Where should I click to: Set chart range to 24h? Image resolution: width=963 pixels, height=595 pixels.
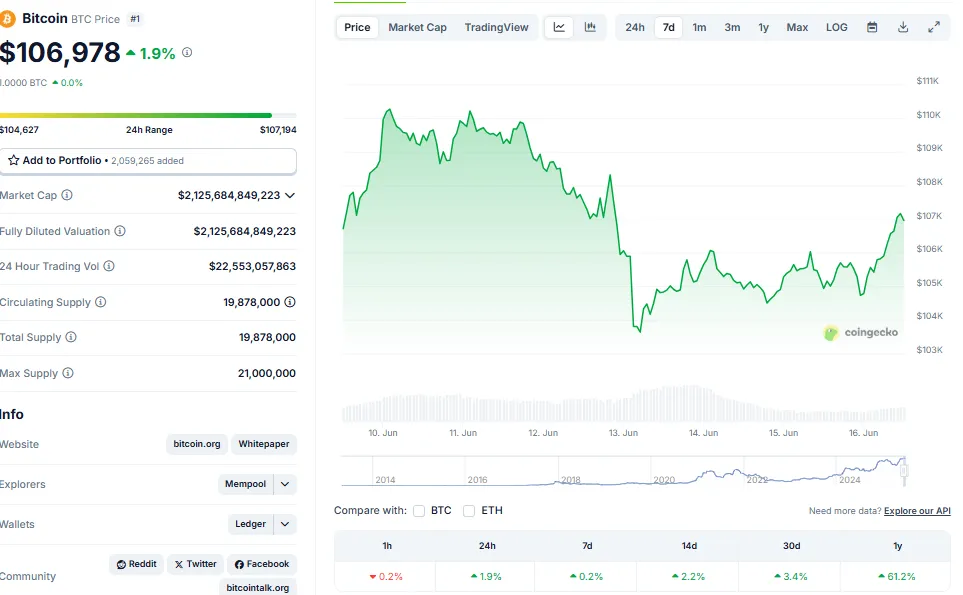[x=635, y=27]
